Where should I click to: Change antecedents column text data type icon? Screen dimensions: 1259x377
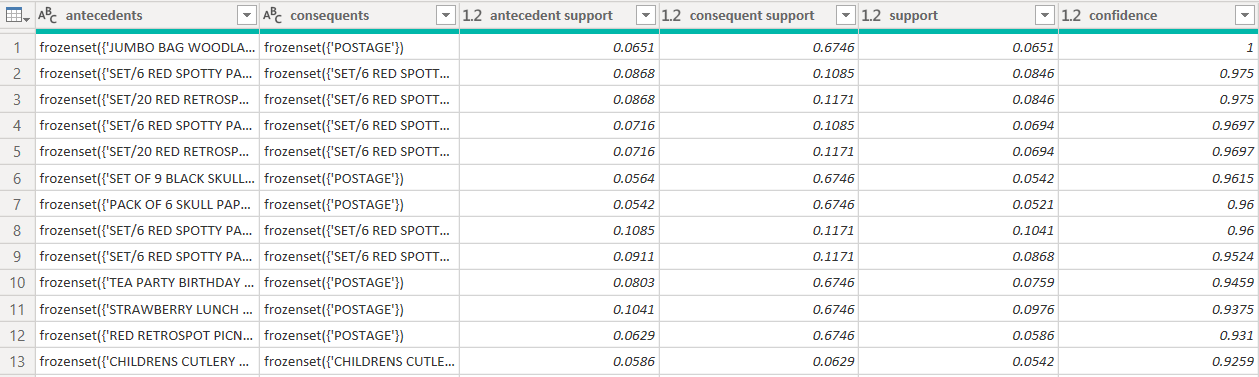pyautogui.click(x=47, y=16)
